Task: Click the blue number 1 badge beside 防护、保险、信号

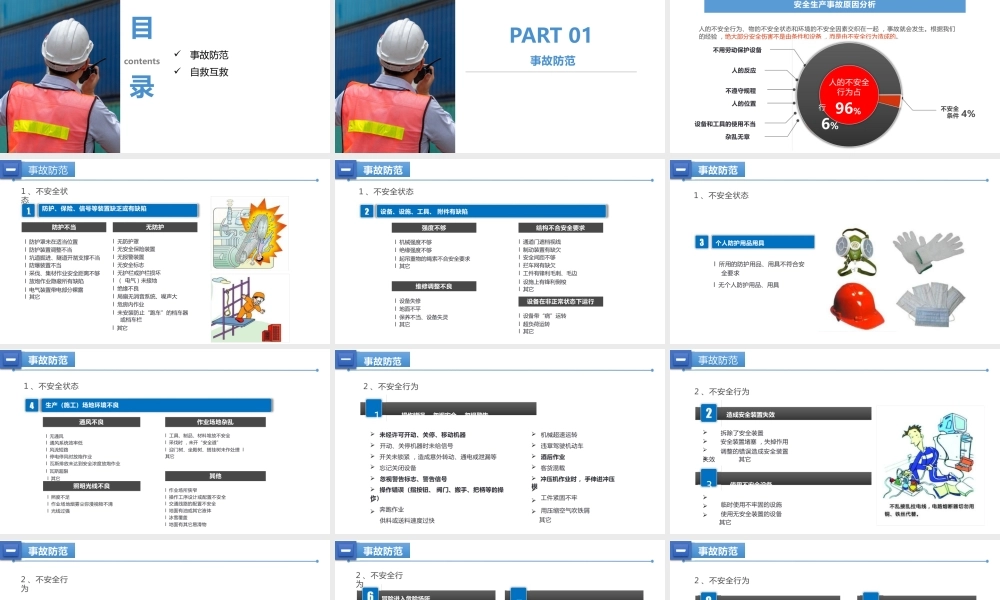Action: [29, 210]
